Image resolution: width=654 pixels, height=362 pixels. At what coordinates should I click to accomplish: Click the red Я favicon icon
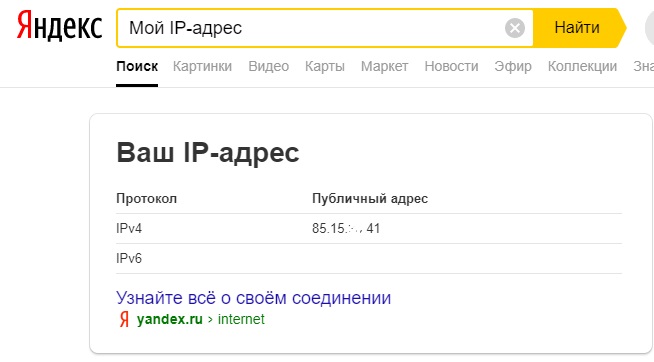coord(124,319)
